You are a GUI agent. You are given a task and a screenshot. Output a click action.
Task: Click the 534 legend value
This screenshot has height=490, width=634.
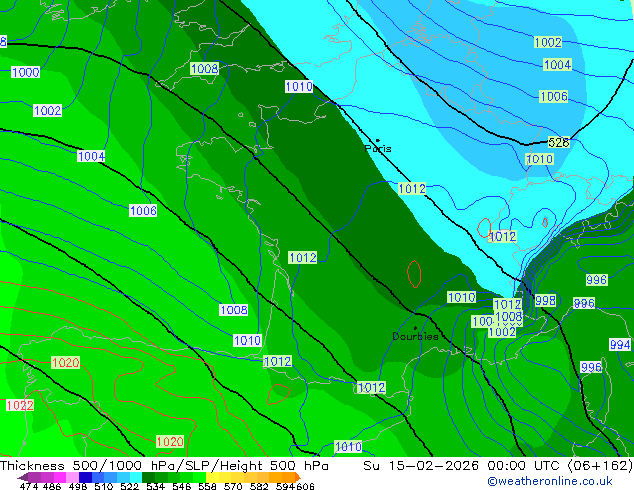click(x=155, y=486)
